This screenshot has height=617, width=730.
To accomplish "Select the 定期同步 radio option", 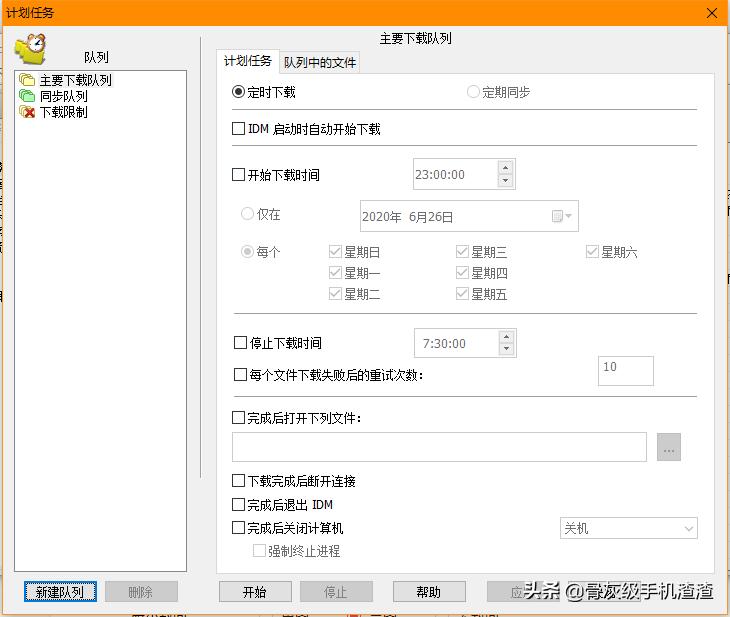I will pyautogui.click(x=499, y=92).
